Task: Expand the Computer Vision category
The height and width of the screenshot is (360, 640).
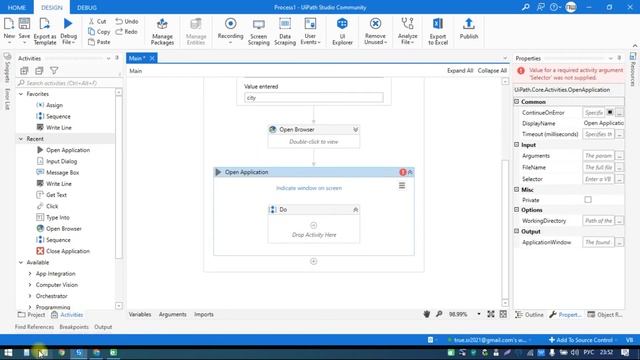Action: pyautogui.click(x=30, y=285)
